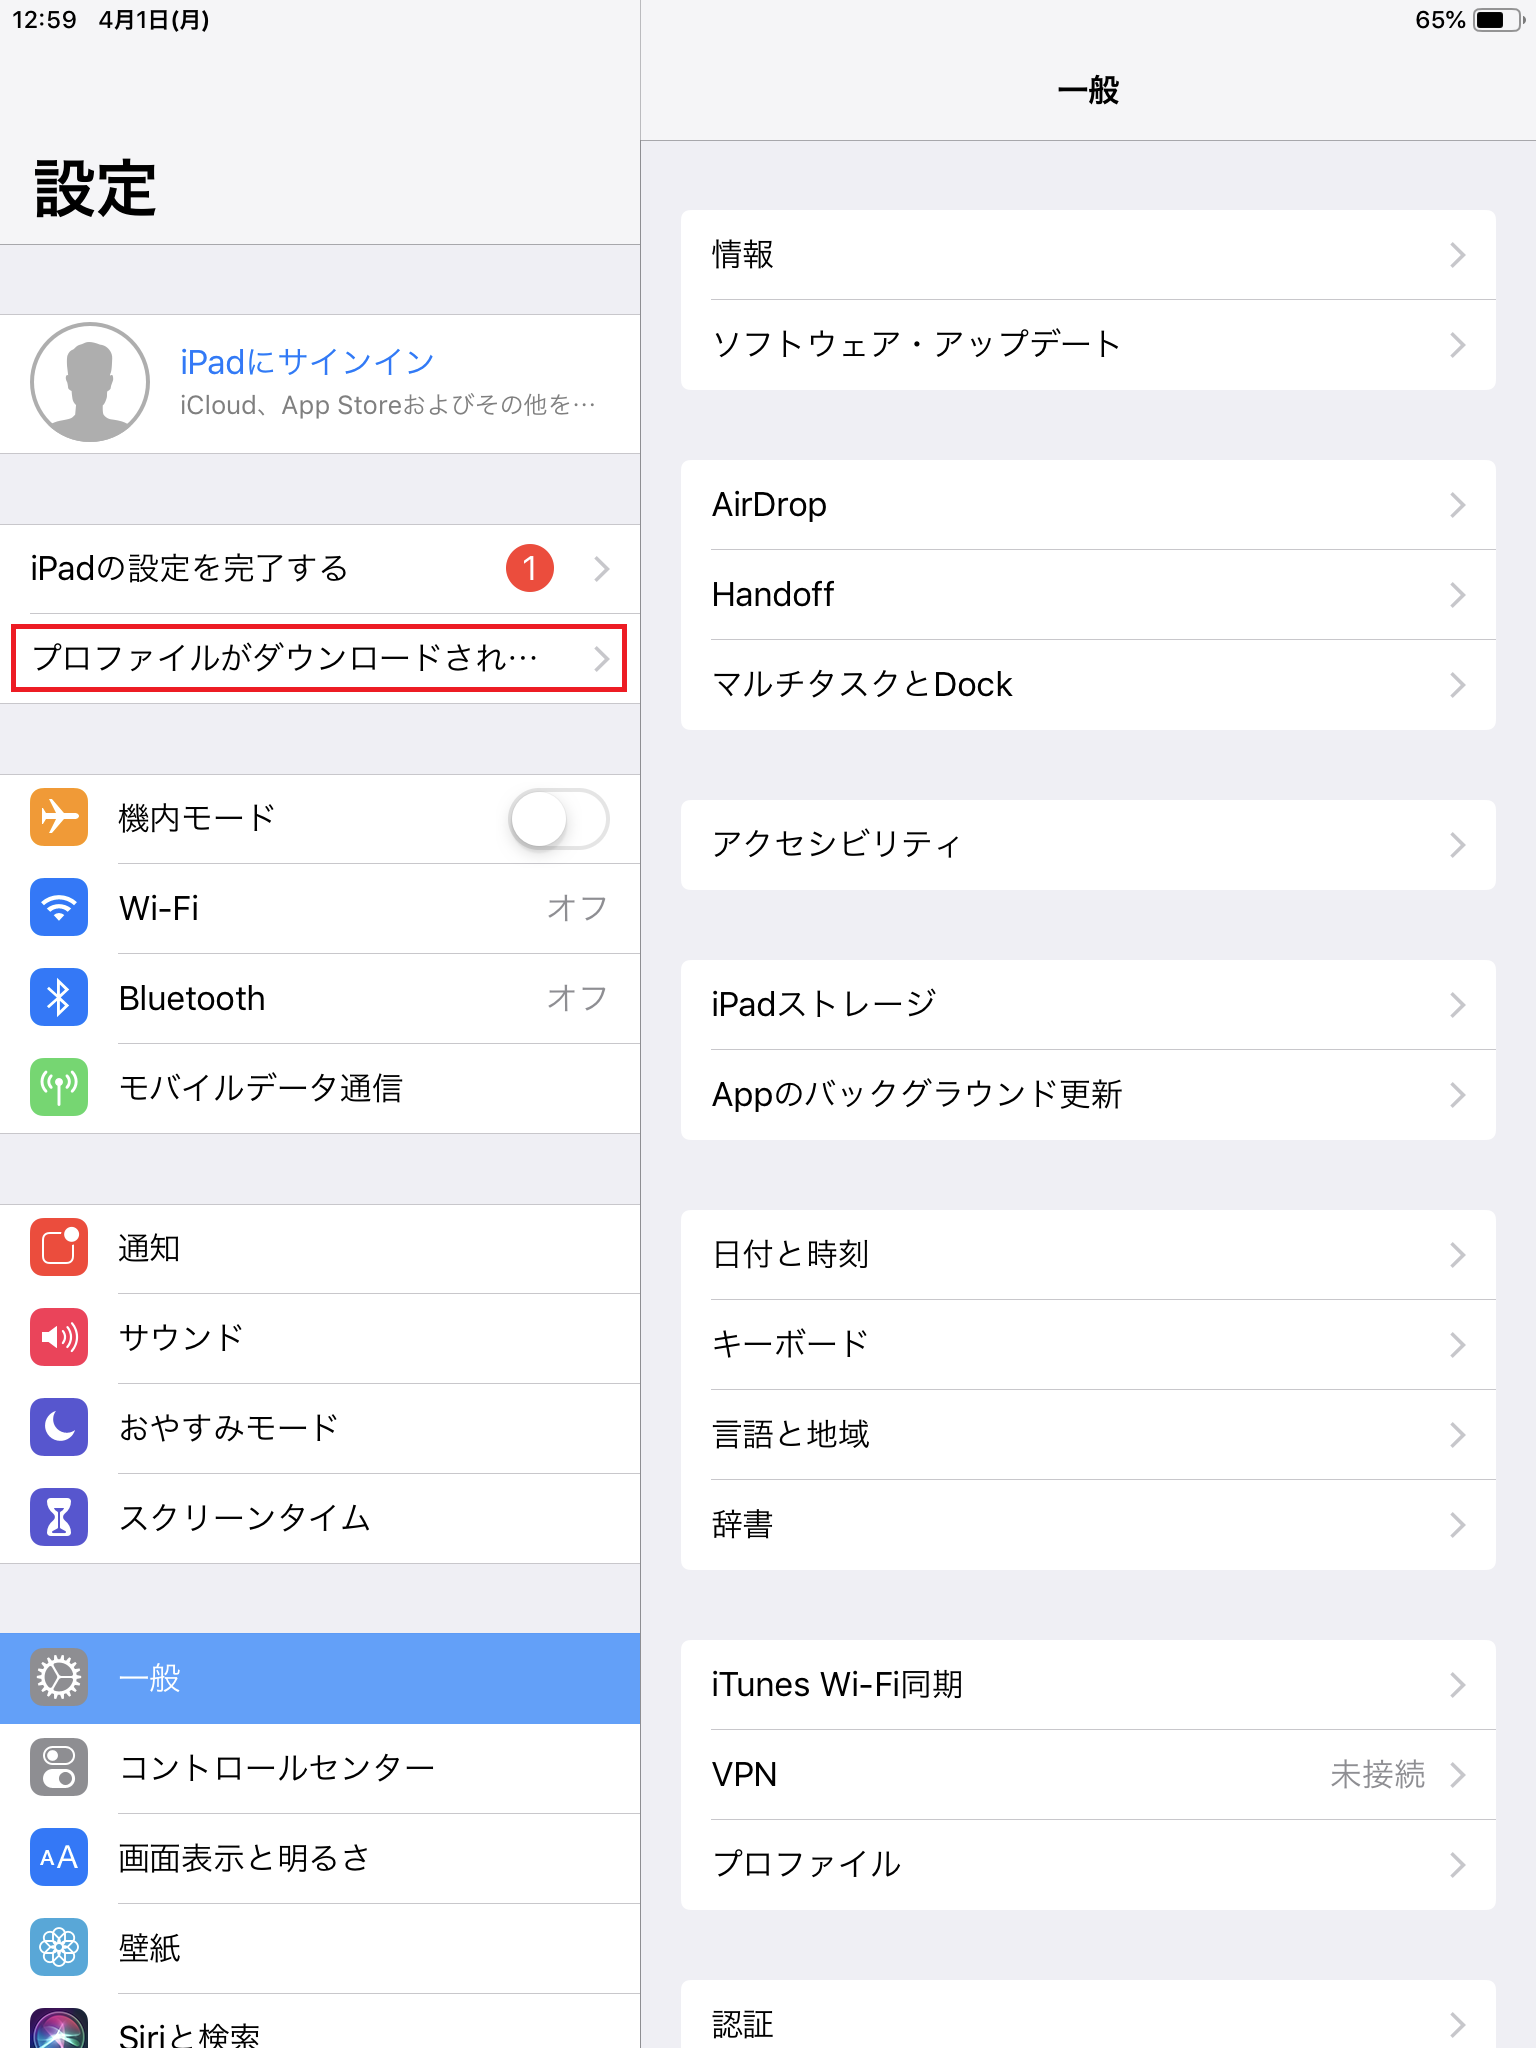
Task: Open プロファイルがダウンロードされ… row
Action: coord(320,658)
